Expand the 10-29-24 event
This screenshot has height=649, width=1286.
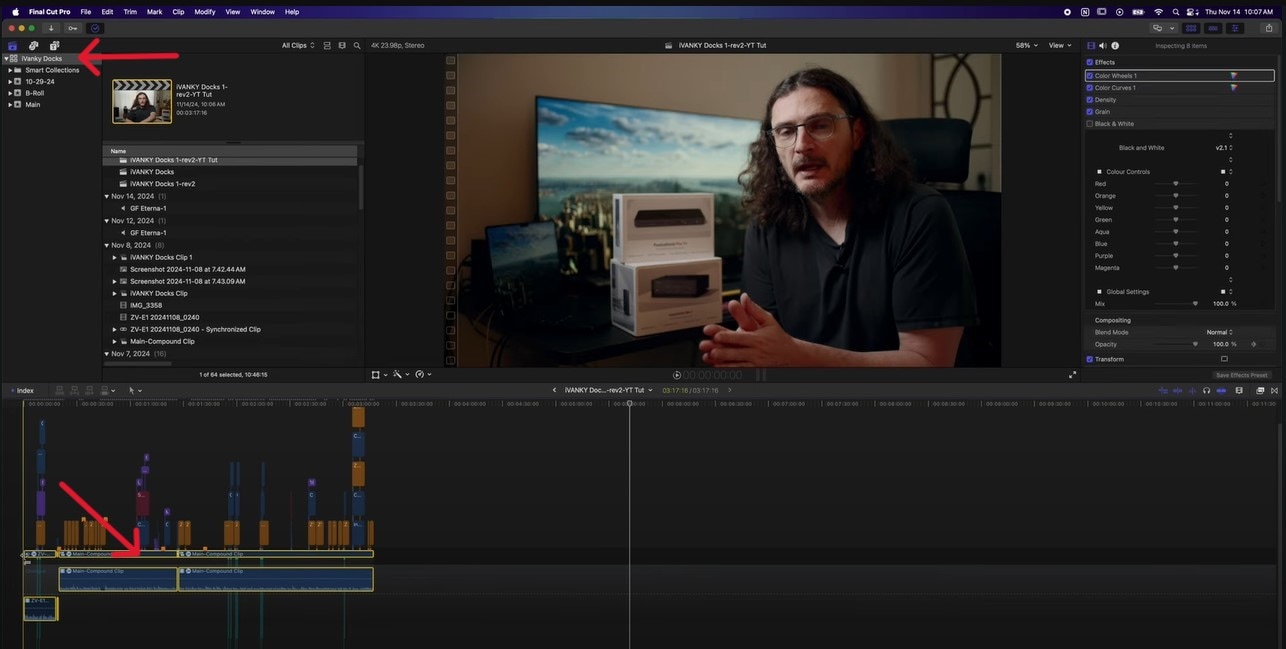click(10, 81)
